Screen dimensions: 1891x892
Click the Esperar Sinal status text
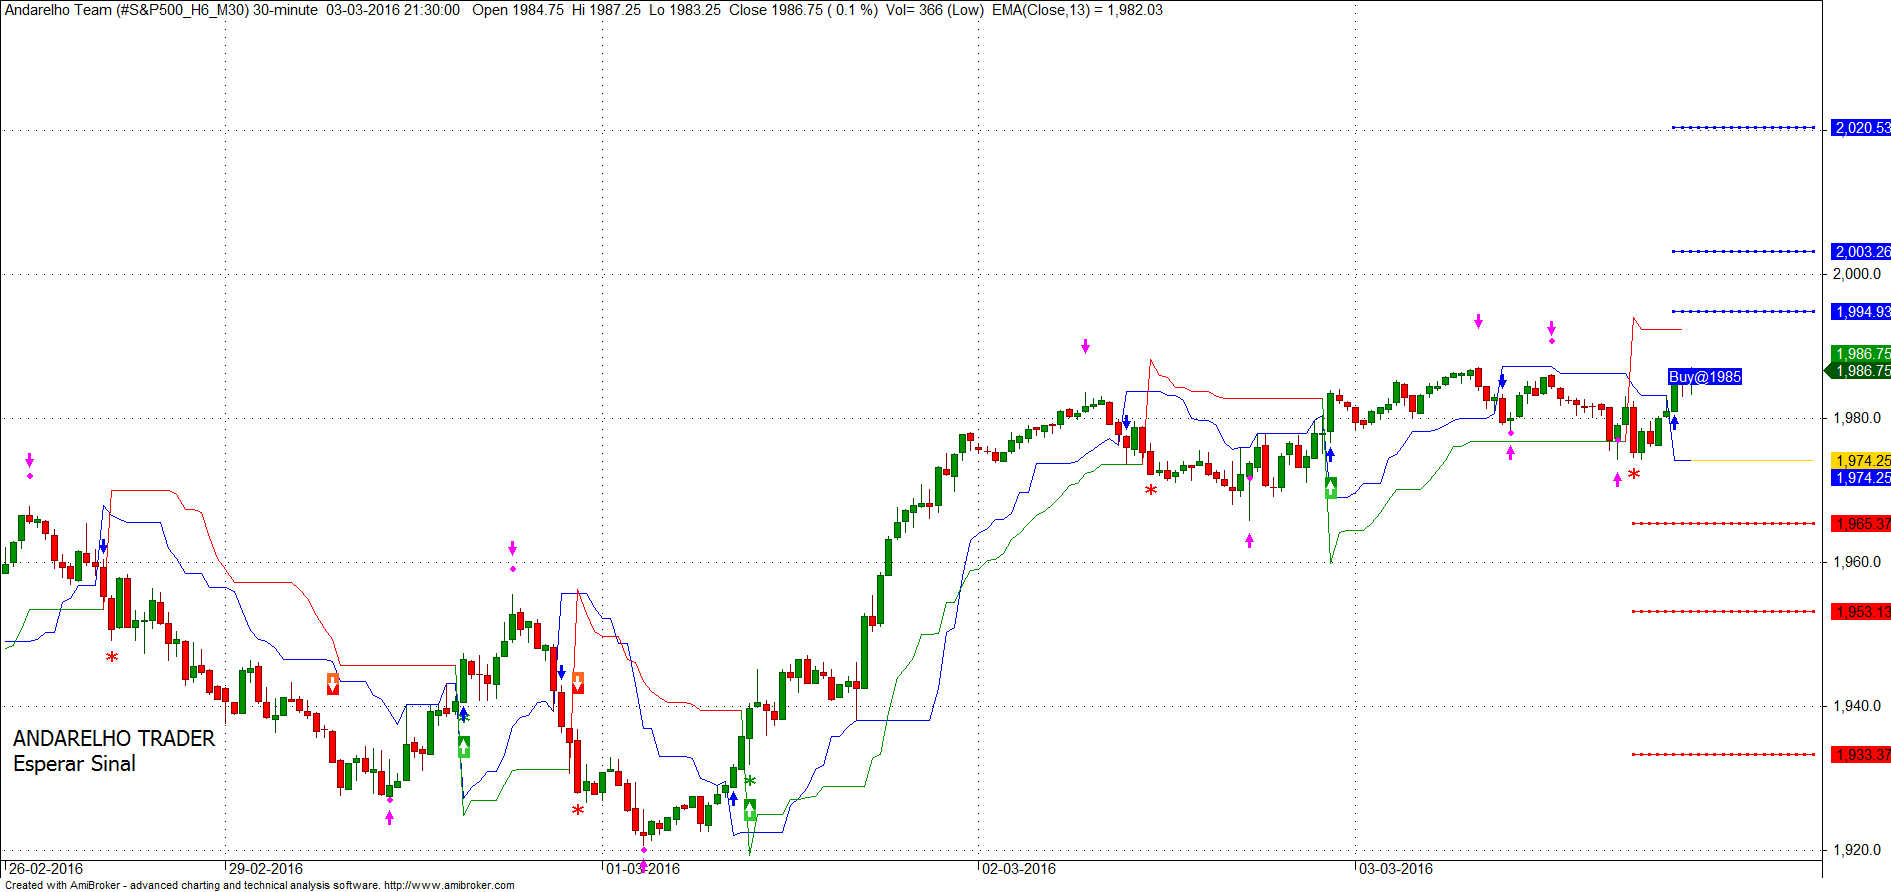click(x=74, y=764)
